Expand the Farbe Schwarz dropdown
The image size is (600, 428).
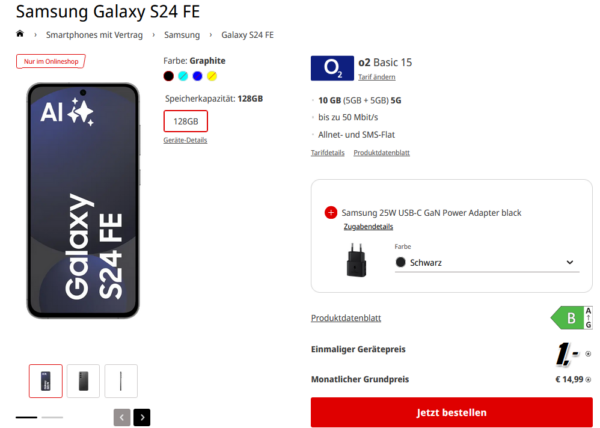[485, 262]
